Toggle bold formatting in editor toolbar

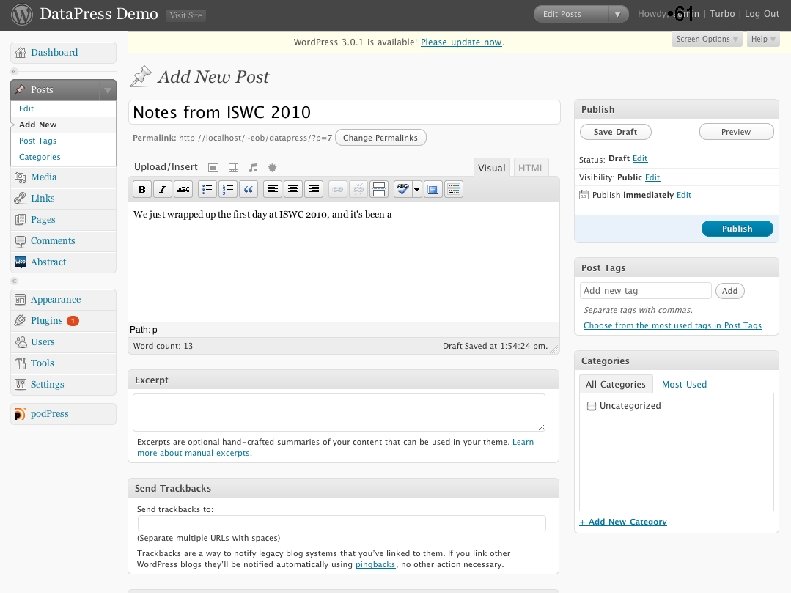coord(142,189)
